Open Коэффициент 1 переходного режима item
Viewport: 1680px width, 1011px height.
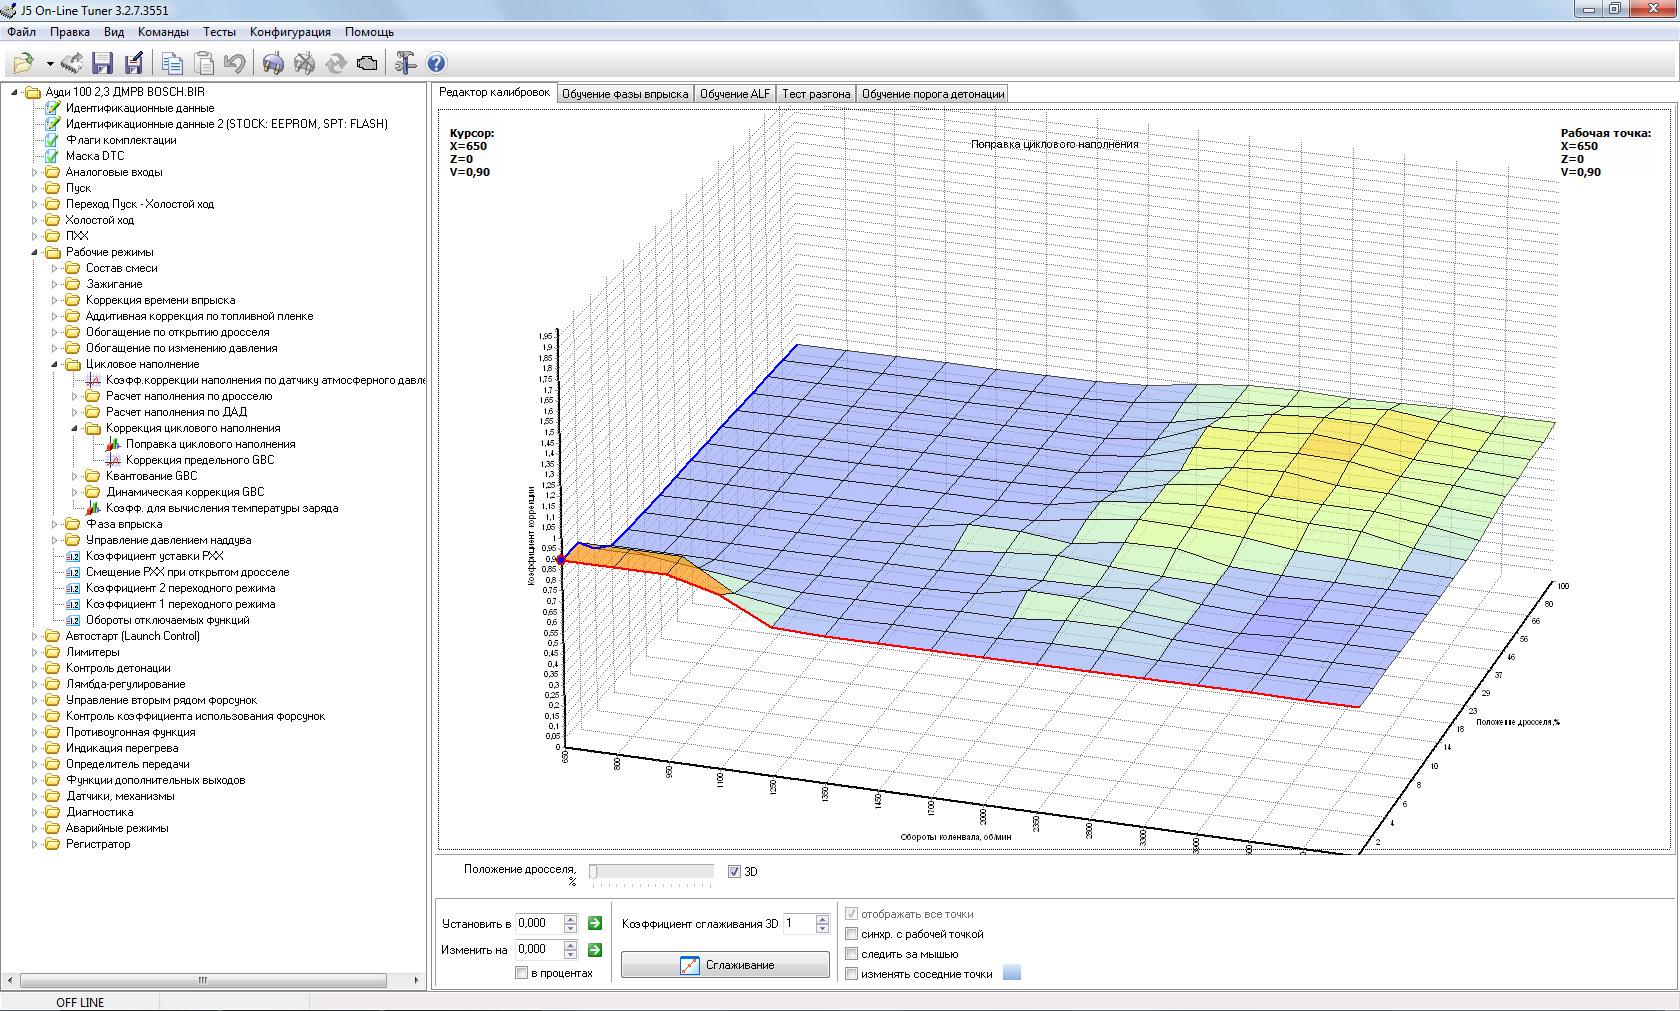(x=180, y=604)
